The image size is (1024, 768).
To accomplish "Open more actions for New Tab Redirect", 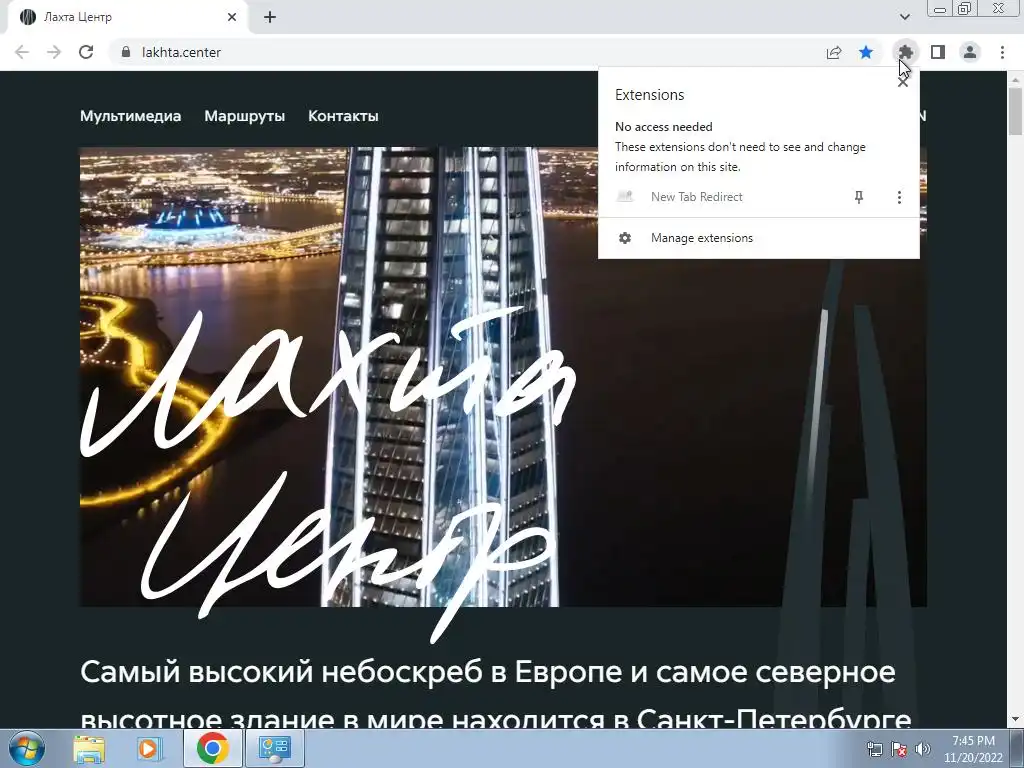I will (x=899, y=197).
